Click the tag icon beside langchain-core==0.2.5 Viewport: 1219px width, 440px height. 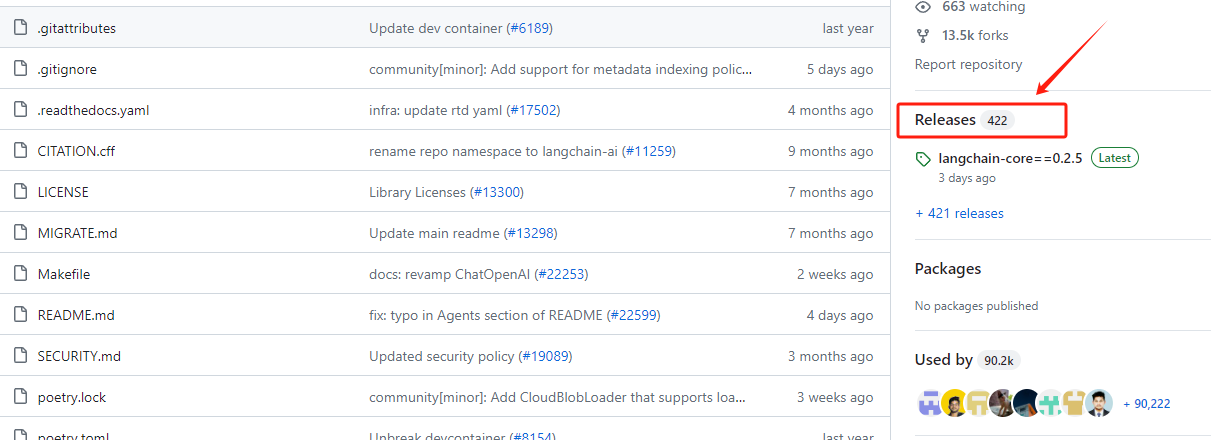click(923, 159)
